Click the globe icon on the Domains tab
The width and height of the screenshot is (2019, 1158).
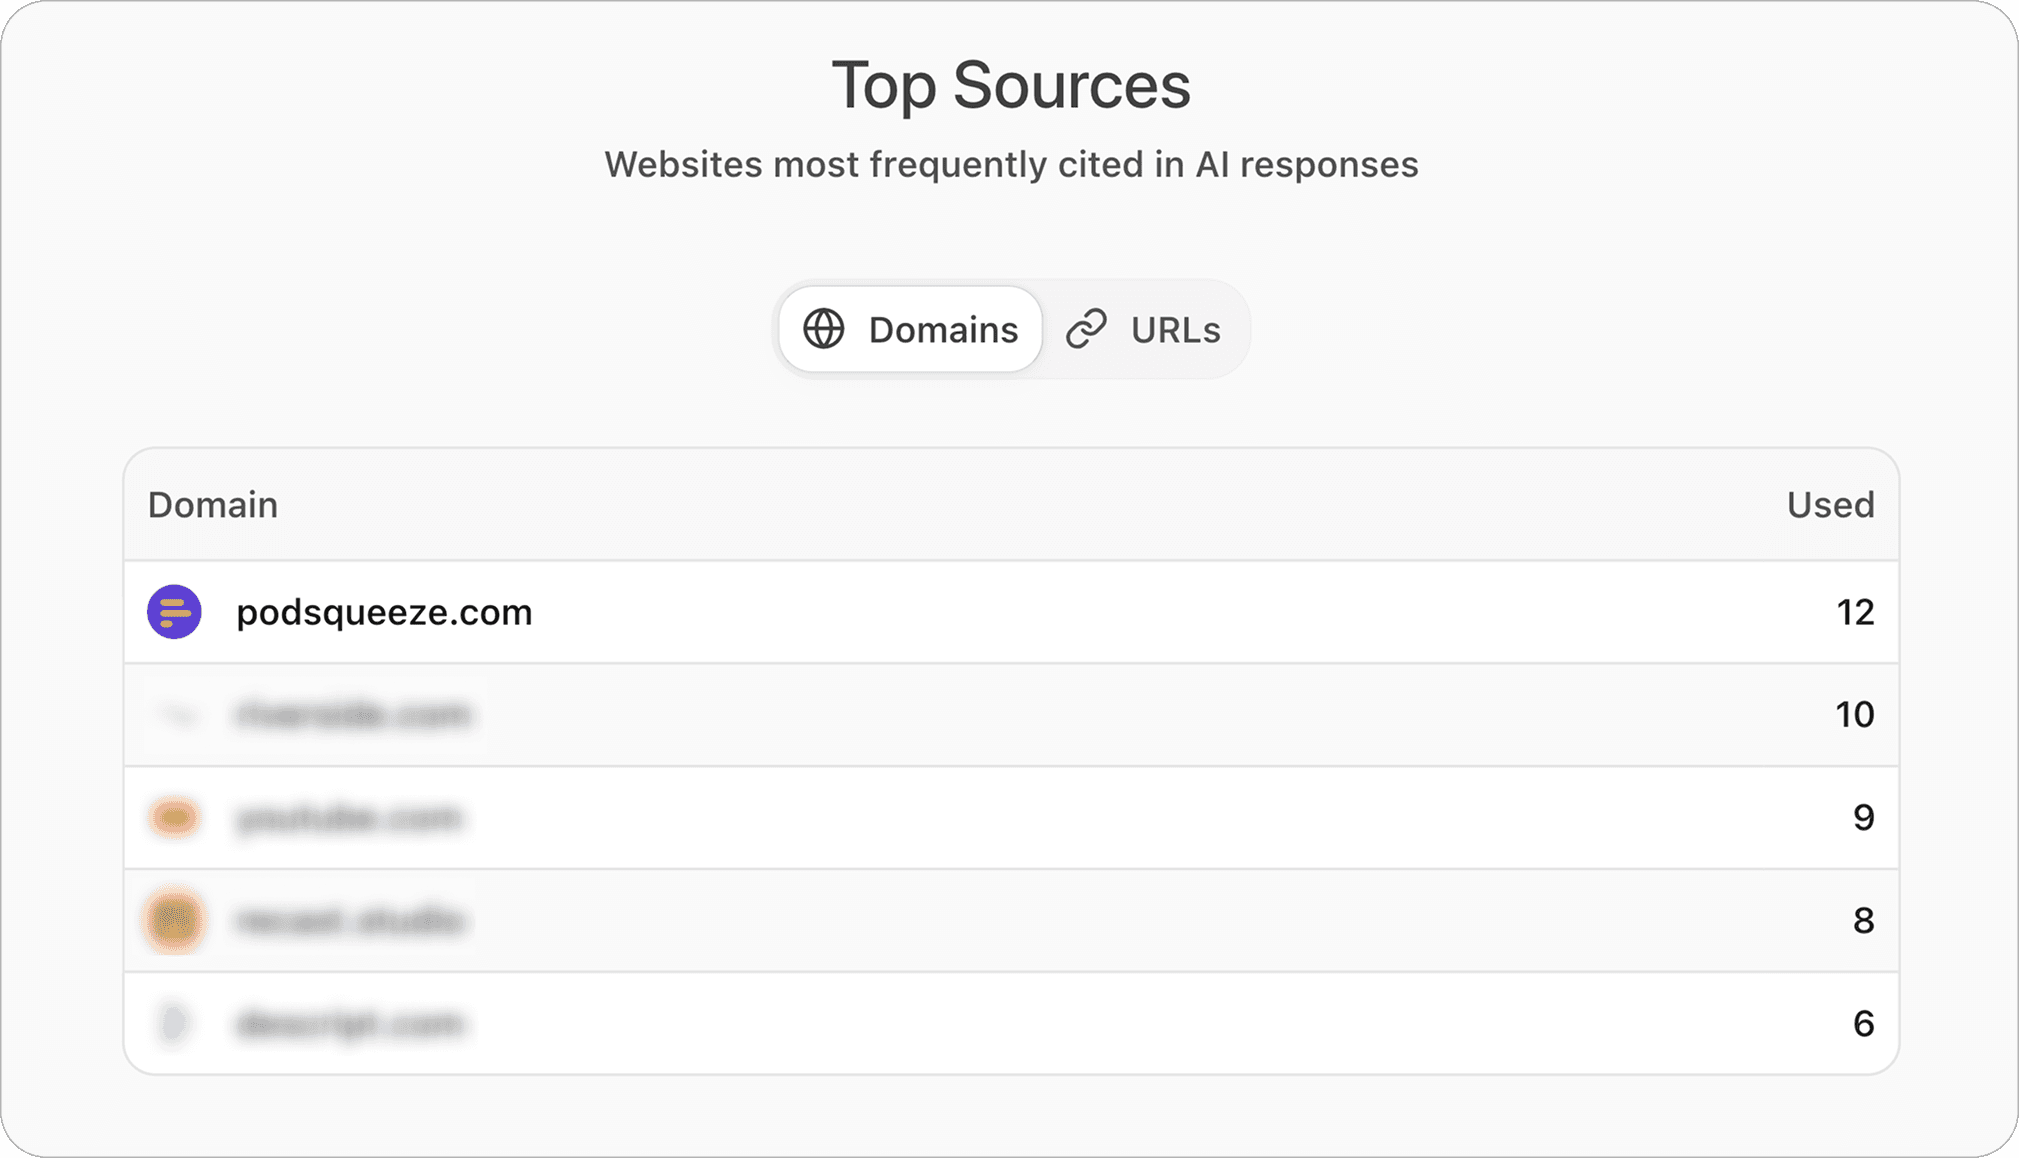tap(824, 328)
